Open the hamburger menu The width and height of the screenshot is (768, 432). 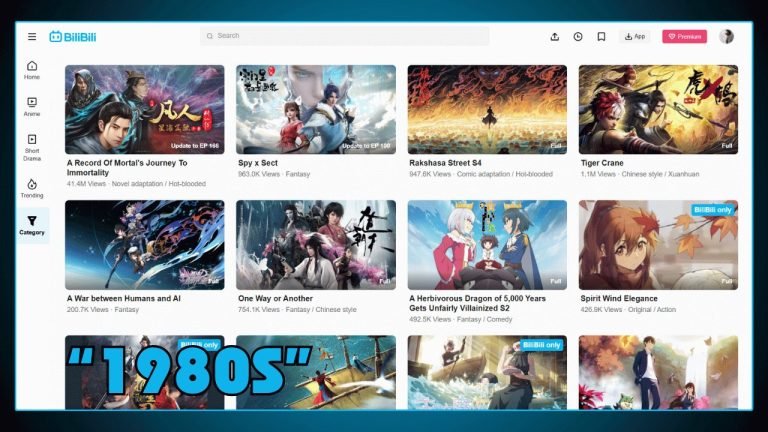point(32,36)
